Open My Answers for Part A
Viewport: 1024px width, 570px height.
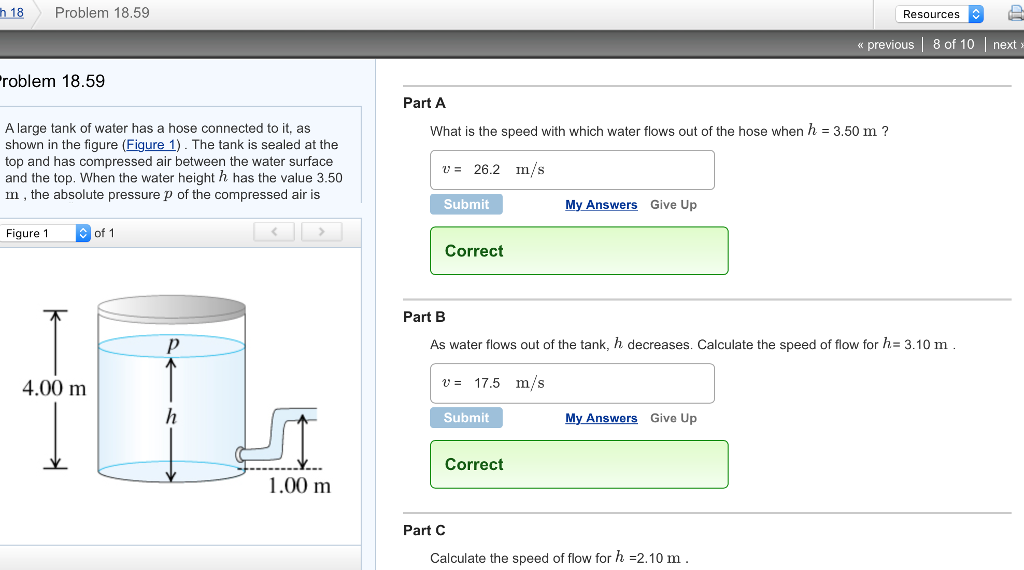tap(601, 204)
